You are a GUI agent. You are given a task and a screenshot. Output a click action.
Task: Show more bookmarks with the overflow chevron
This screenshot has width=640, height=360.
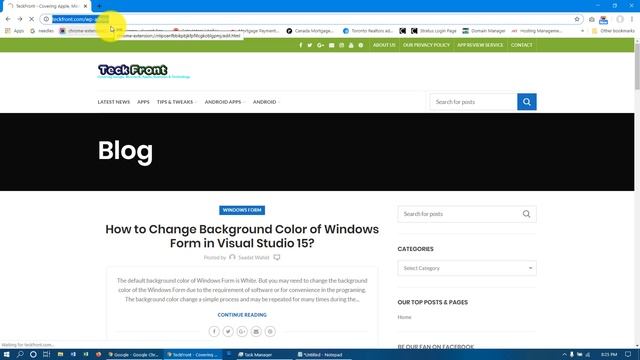click(582, 31)
